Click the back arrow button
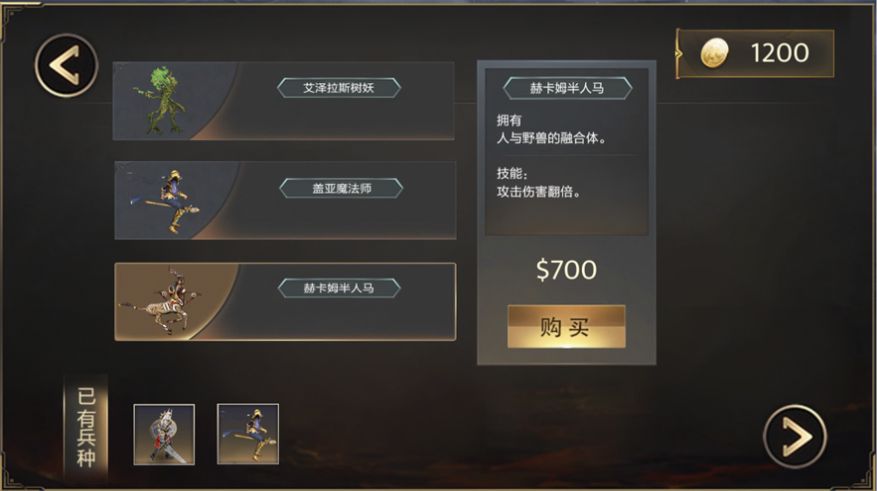The image size is (877, 491). pyautogui.click(x=66, y=65)
